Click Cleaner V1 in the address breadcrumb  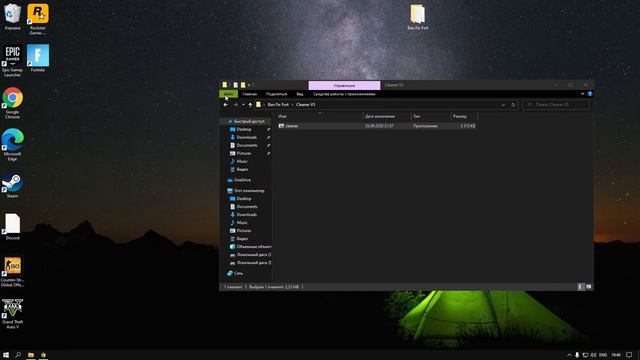305,105
